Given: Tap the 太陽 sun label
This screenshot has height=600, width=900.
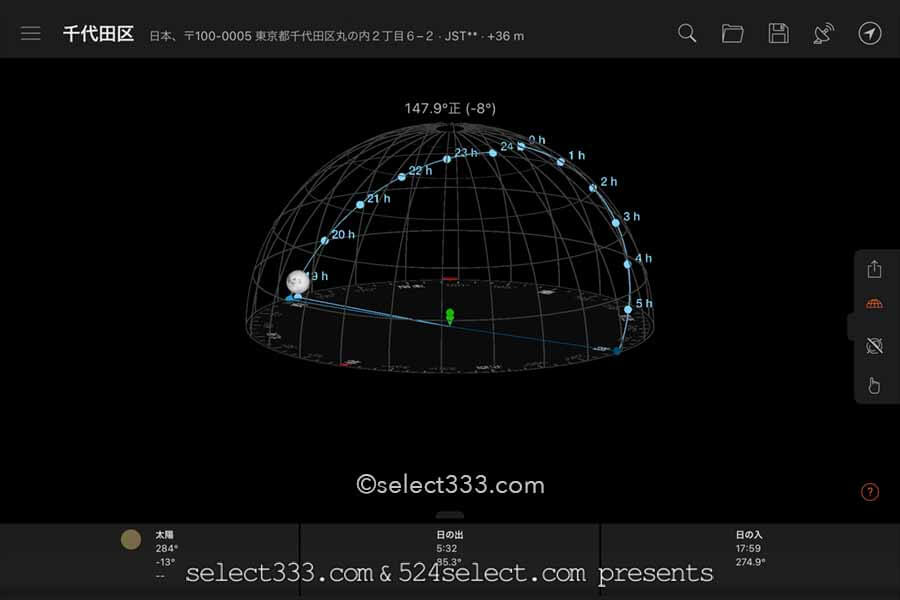Looking at the screenshot, I should (x=164, y=535).
